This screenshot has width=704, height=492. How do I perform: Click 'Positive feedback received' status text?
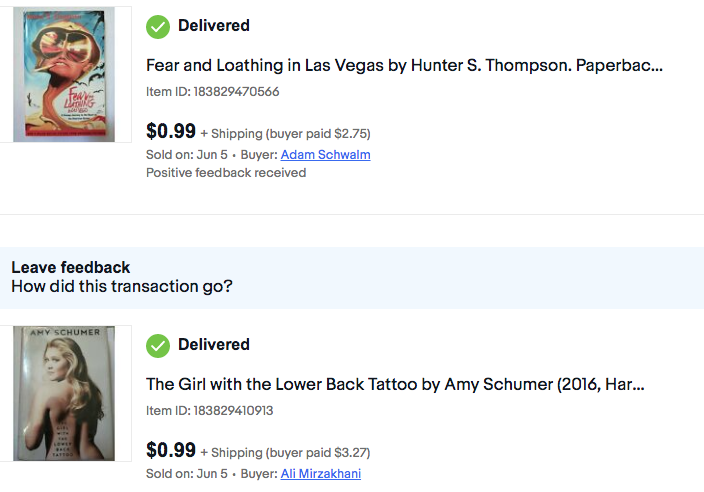[x=226, y=173]
